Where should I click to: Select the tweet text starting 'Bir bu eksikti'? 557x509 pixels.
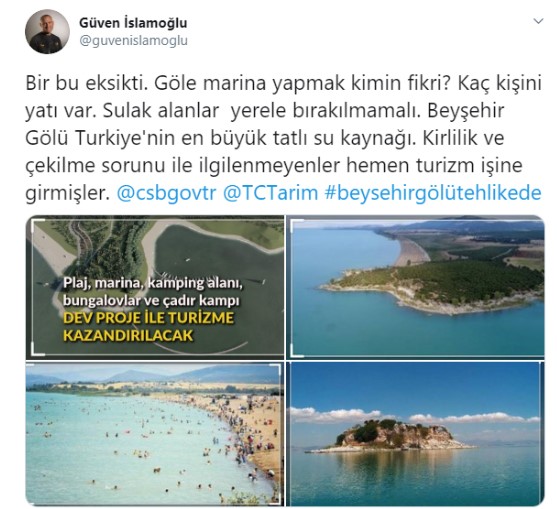(283, 138)
